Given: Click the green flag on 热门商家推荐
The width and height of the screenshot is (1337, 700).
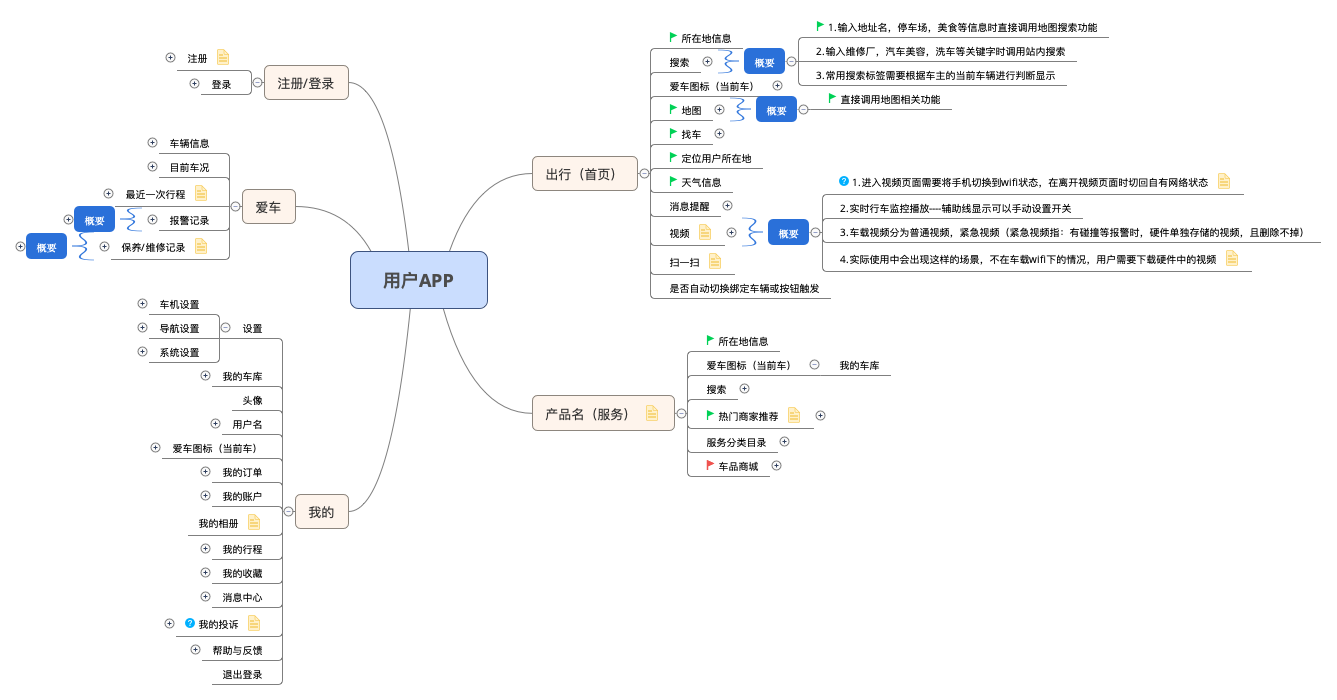Looking at the screenshot, I should 711,414.
